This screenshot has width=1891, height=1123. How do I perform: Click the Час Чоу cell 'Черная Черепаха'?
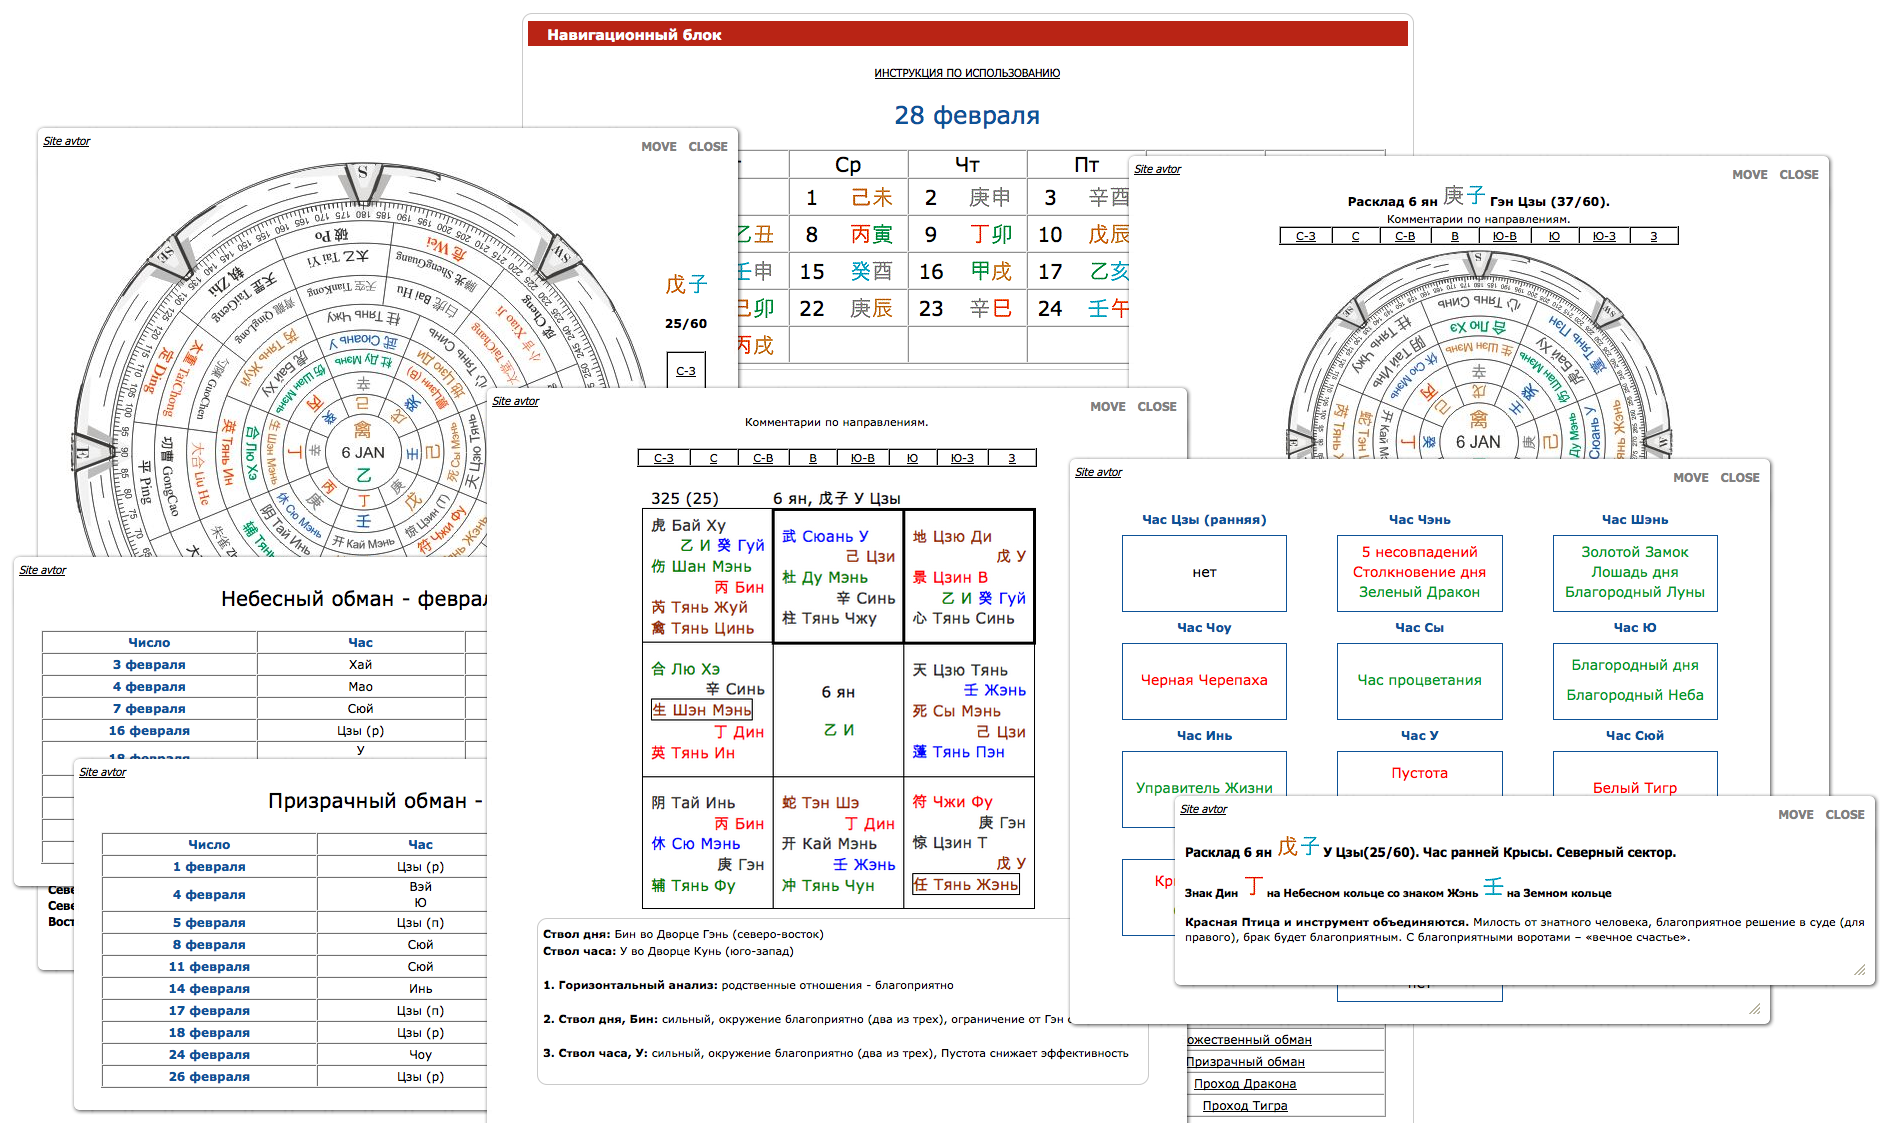click(1204, 681)
